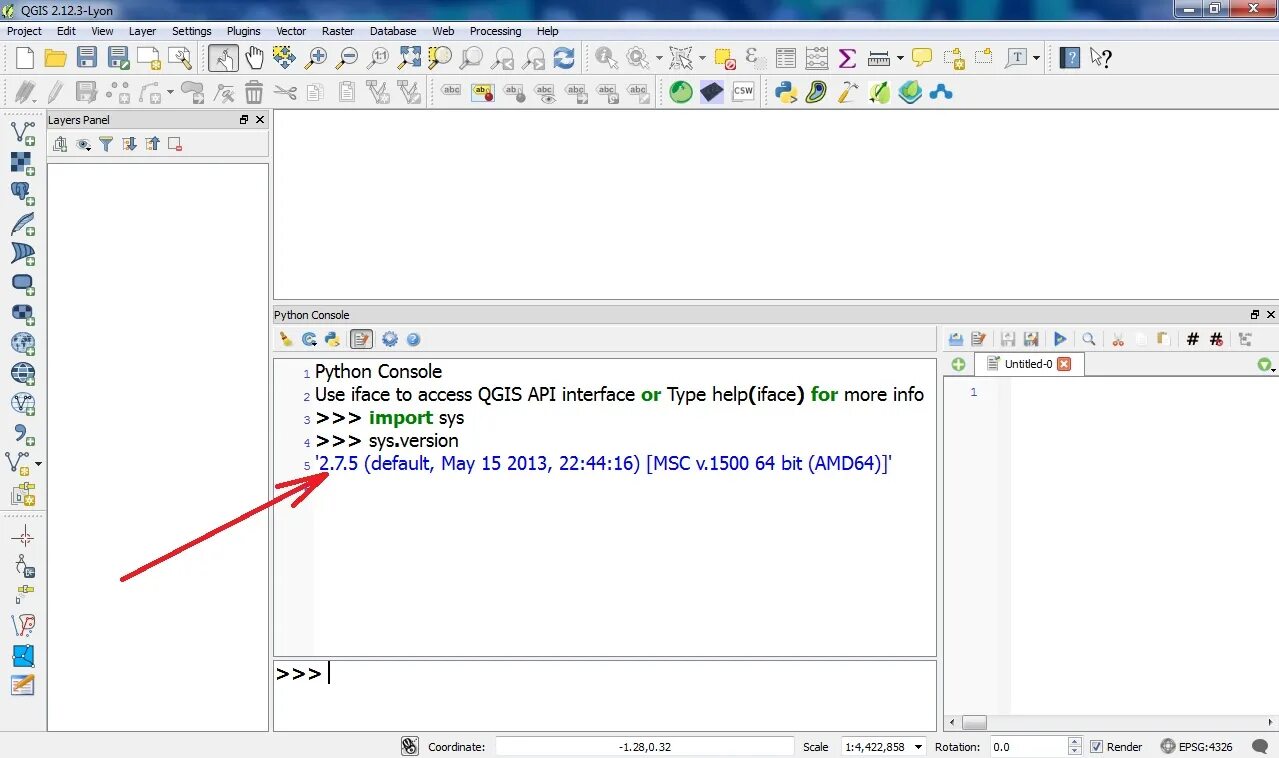This screenshot has height=758, width=1279.
Task: Open Python Console from plugins toolbar
Action: pyautogui.click(x=786, y=93)
